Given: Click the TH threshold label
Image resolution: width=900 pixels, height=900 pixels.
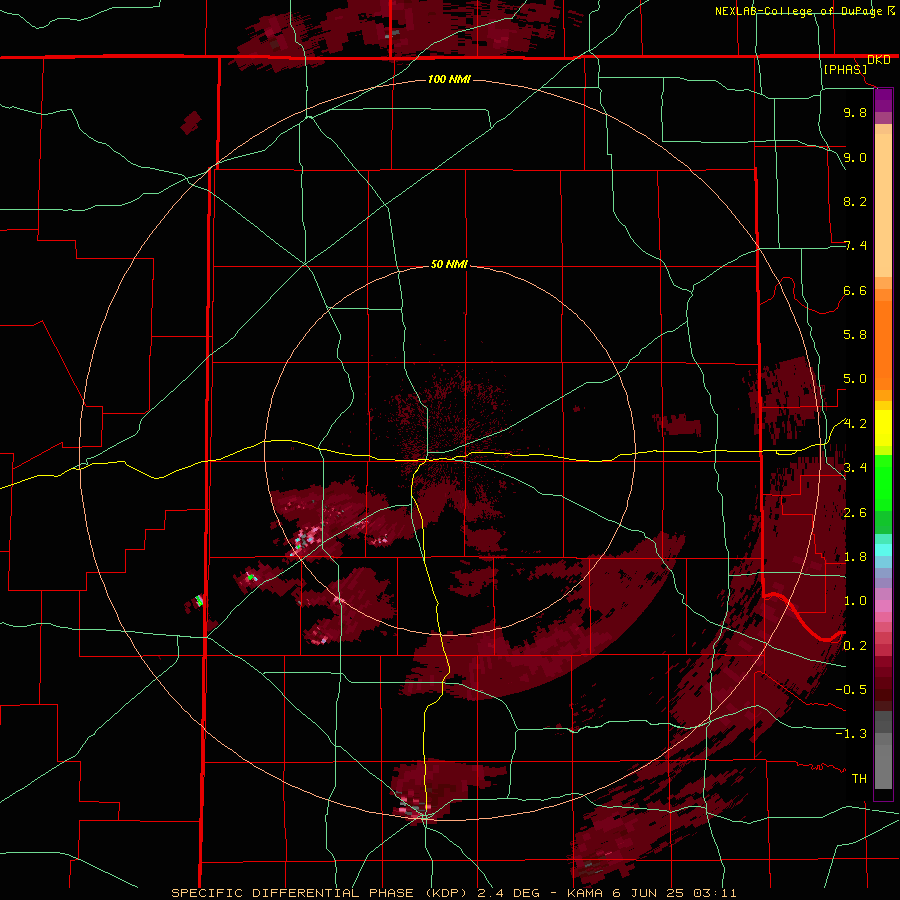Looking at the screenshot, I should [859, 779].
